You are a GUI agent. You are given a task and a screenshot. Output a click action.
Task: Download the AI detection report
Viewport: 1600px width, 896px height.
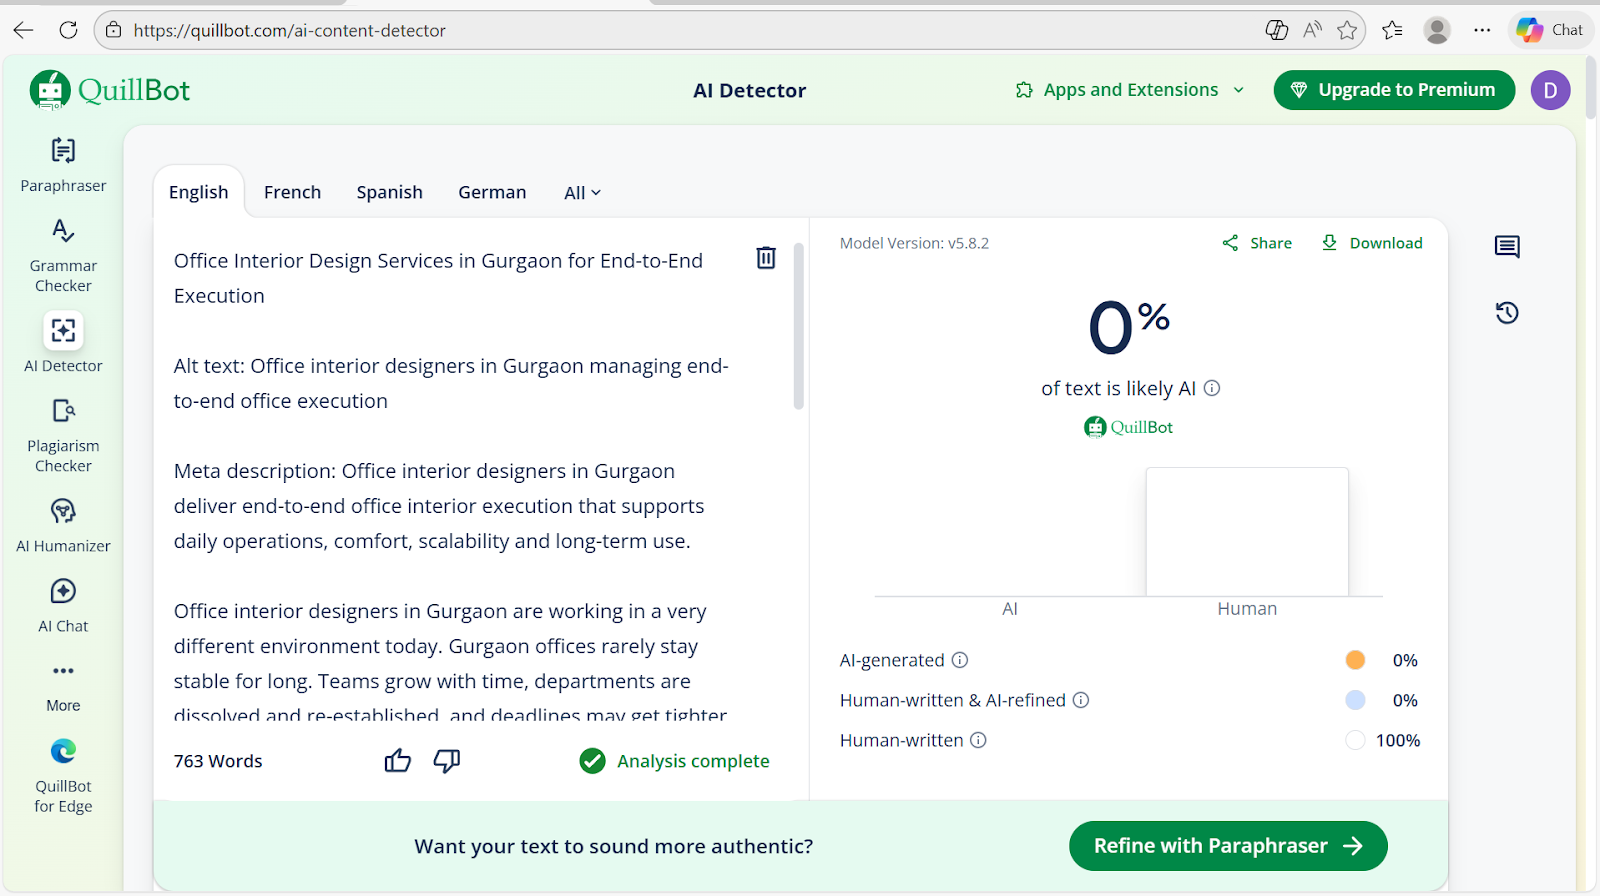1372,243
